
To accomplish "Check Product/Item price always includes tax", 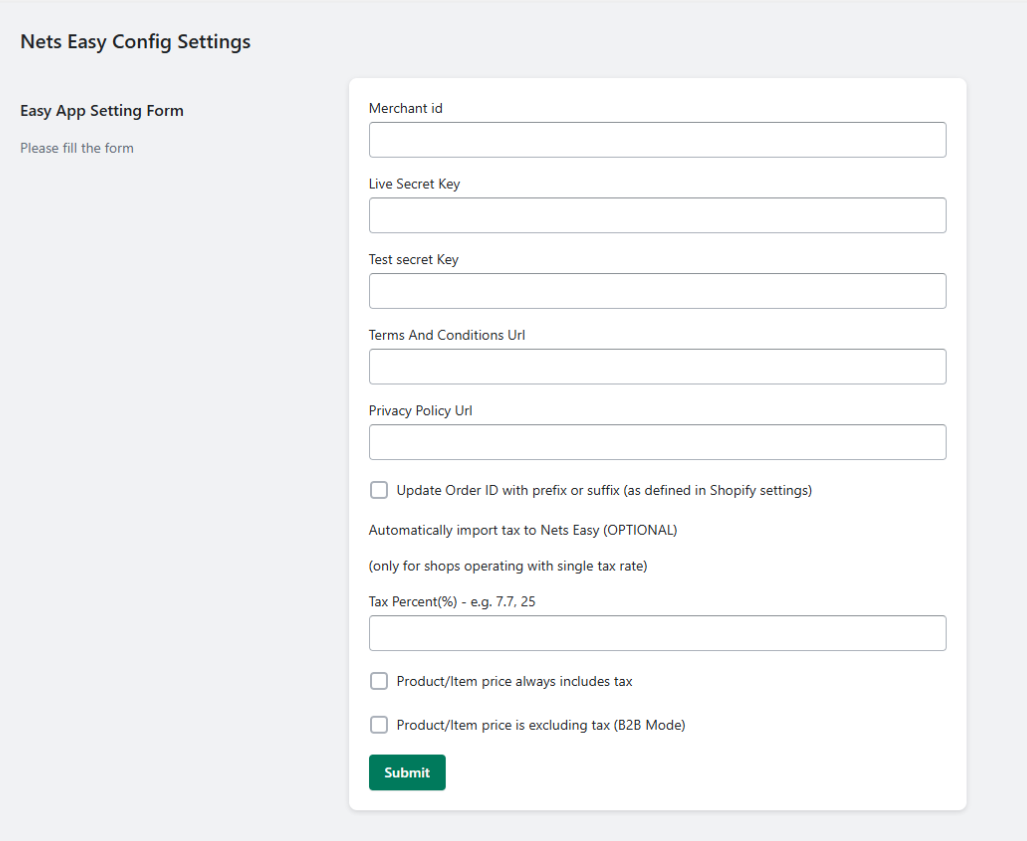I will 379,681.
